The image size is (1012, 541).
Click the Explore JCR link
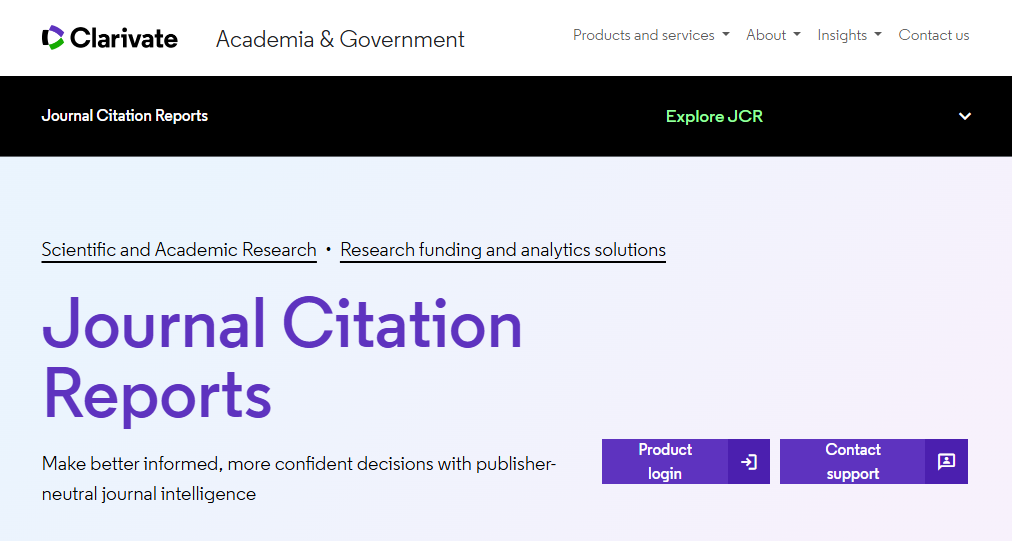click(x=714, y=116)
